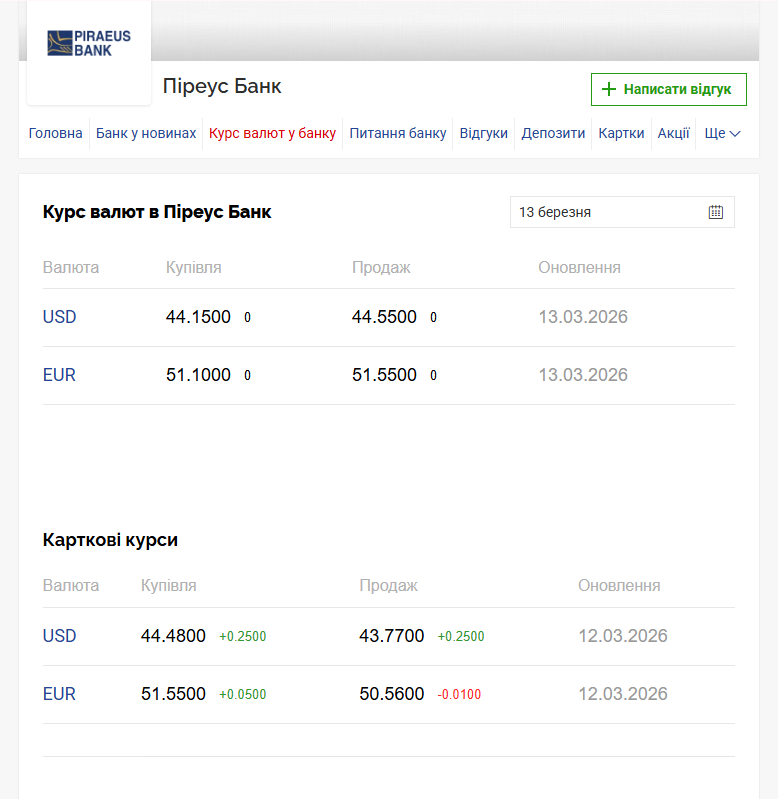This screenshot has width=778, height=799.
Task: Open the "Банк у новинах" tab
Action: [146, 133]
